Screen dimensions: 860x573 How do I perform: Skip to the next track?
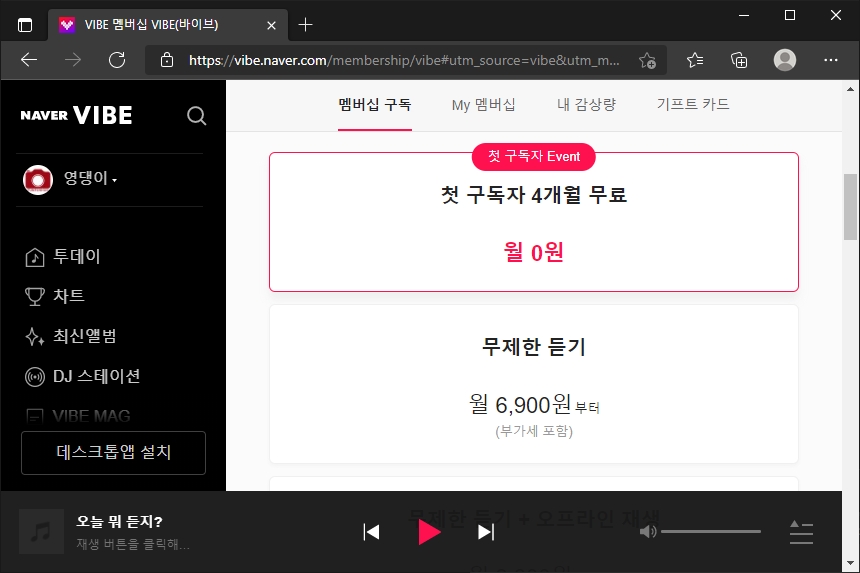point(486,532)
